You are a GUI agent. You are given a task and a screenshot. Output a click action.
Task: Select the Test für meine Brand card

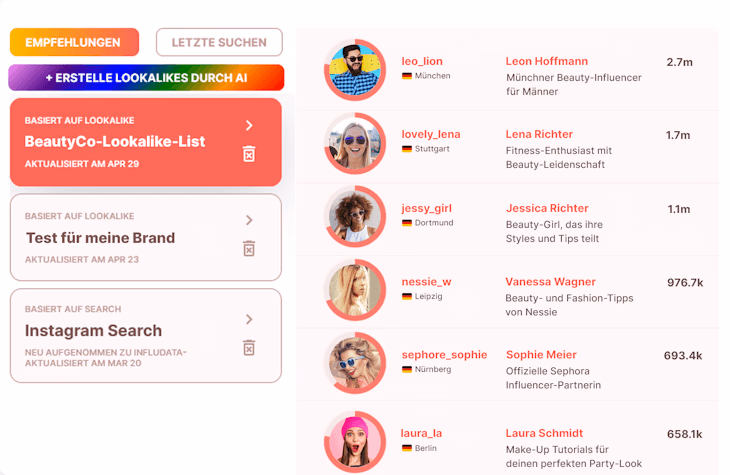[x=146, y=238]
